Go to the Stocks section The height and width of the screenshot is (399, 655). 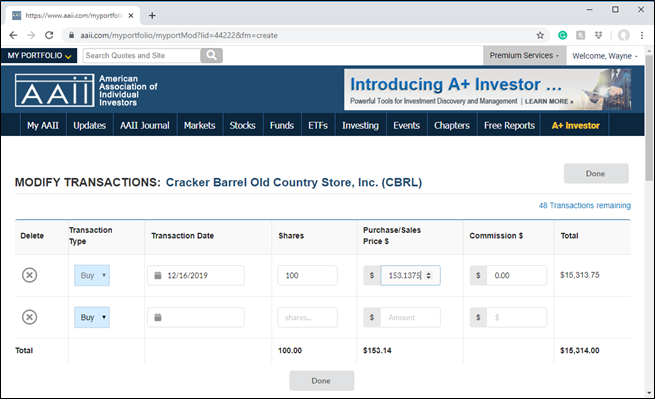[242, 125]
